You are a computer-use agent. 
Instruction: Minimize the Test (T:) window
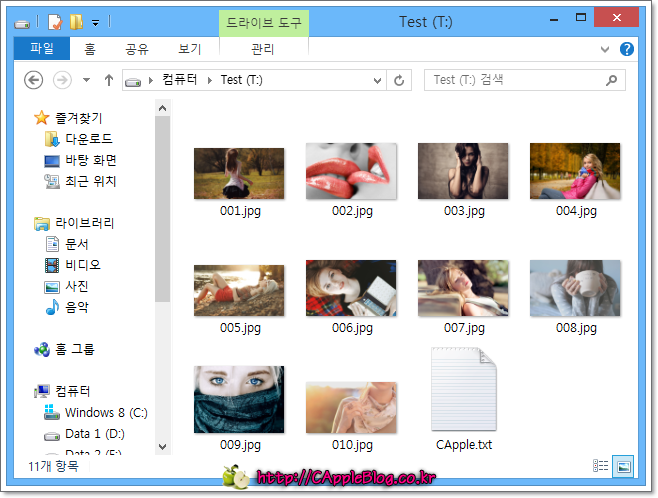click(554, 19)
